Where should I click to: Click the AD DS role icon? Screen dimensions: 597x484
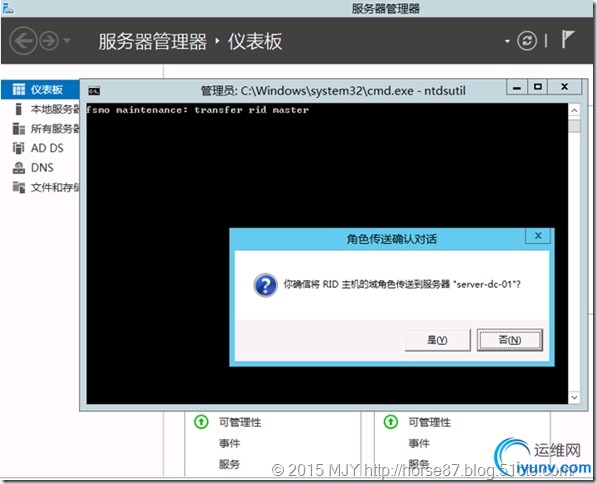pyautogui.click(x=19, y=148)
